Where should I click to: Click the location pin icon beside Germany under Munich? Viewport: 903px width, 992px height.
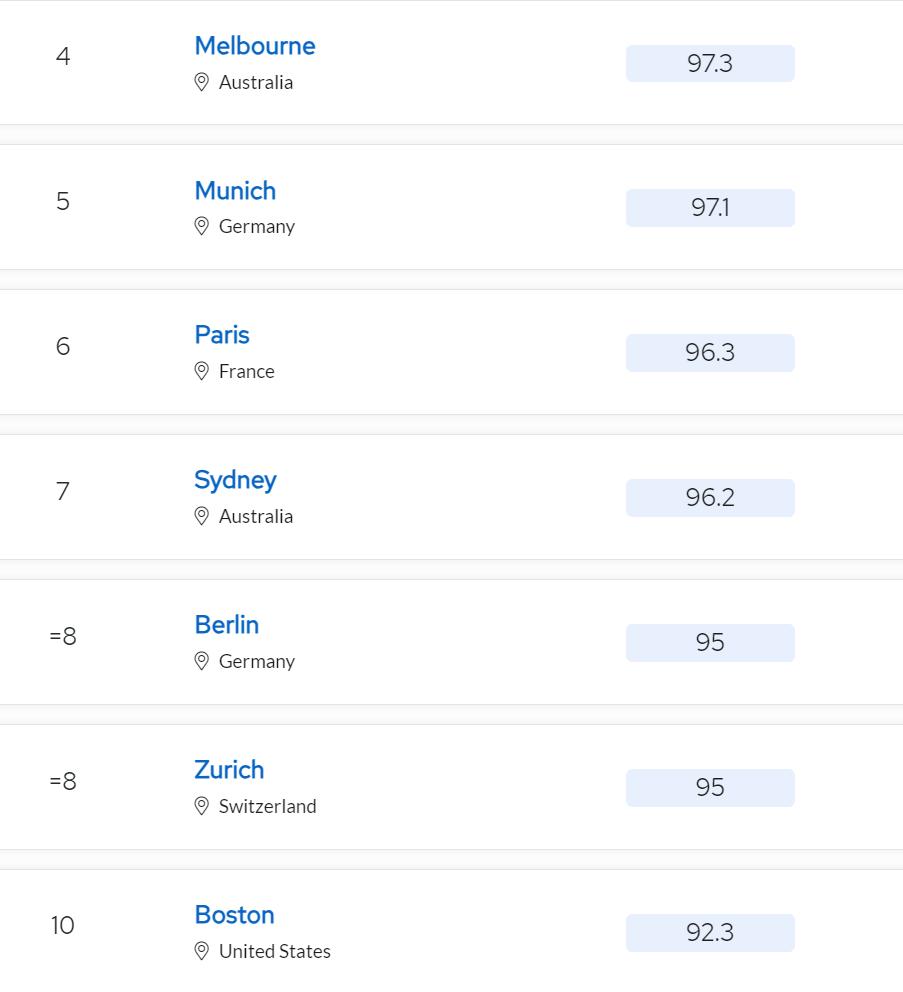[203, 226]
